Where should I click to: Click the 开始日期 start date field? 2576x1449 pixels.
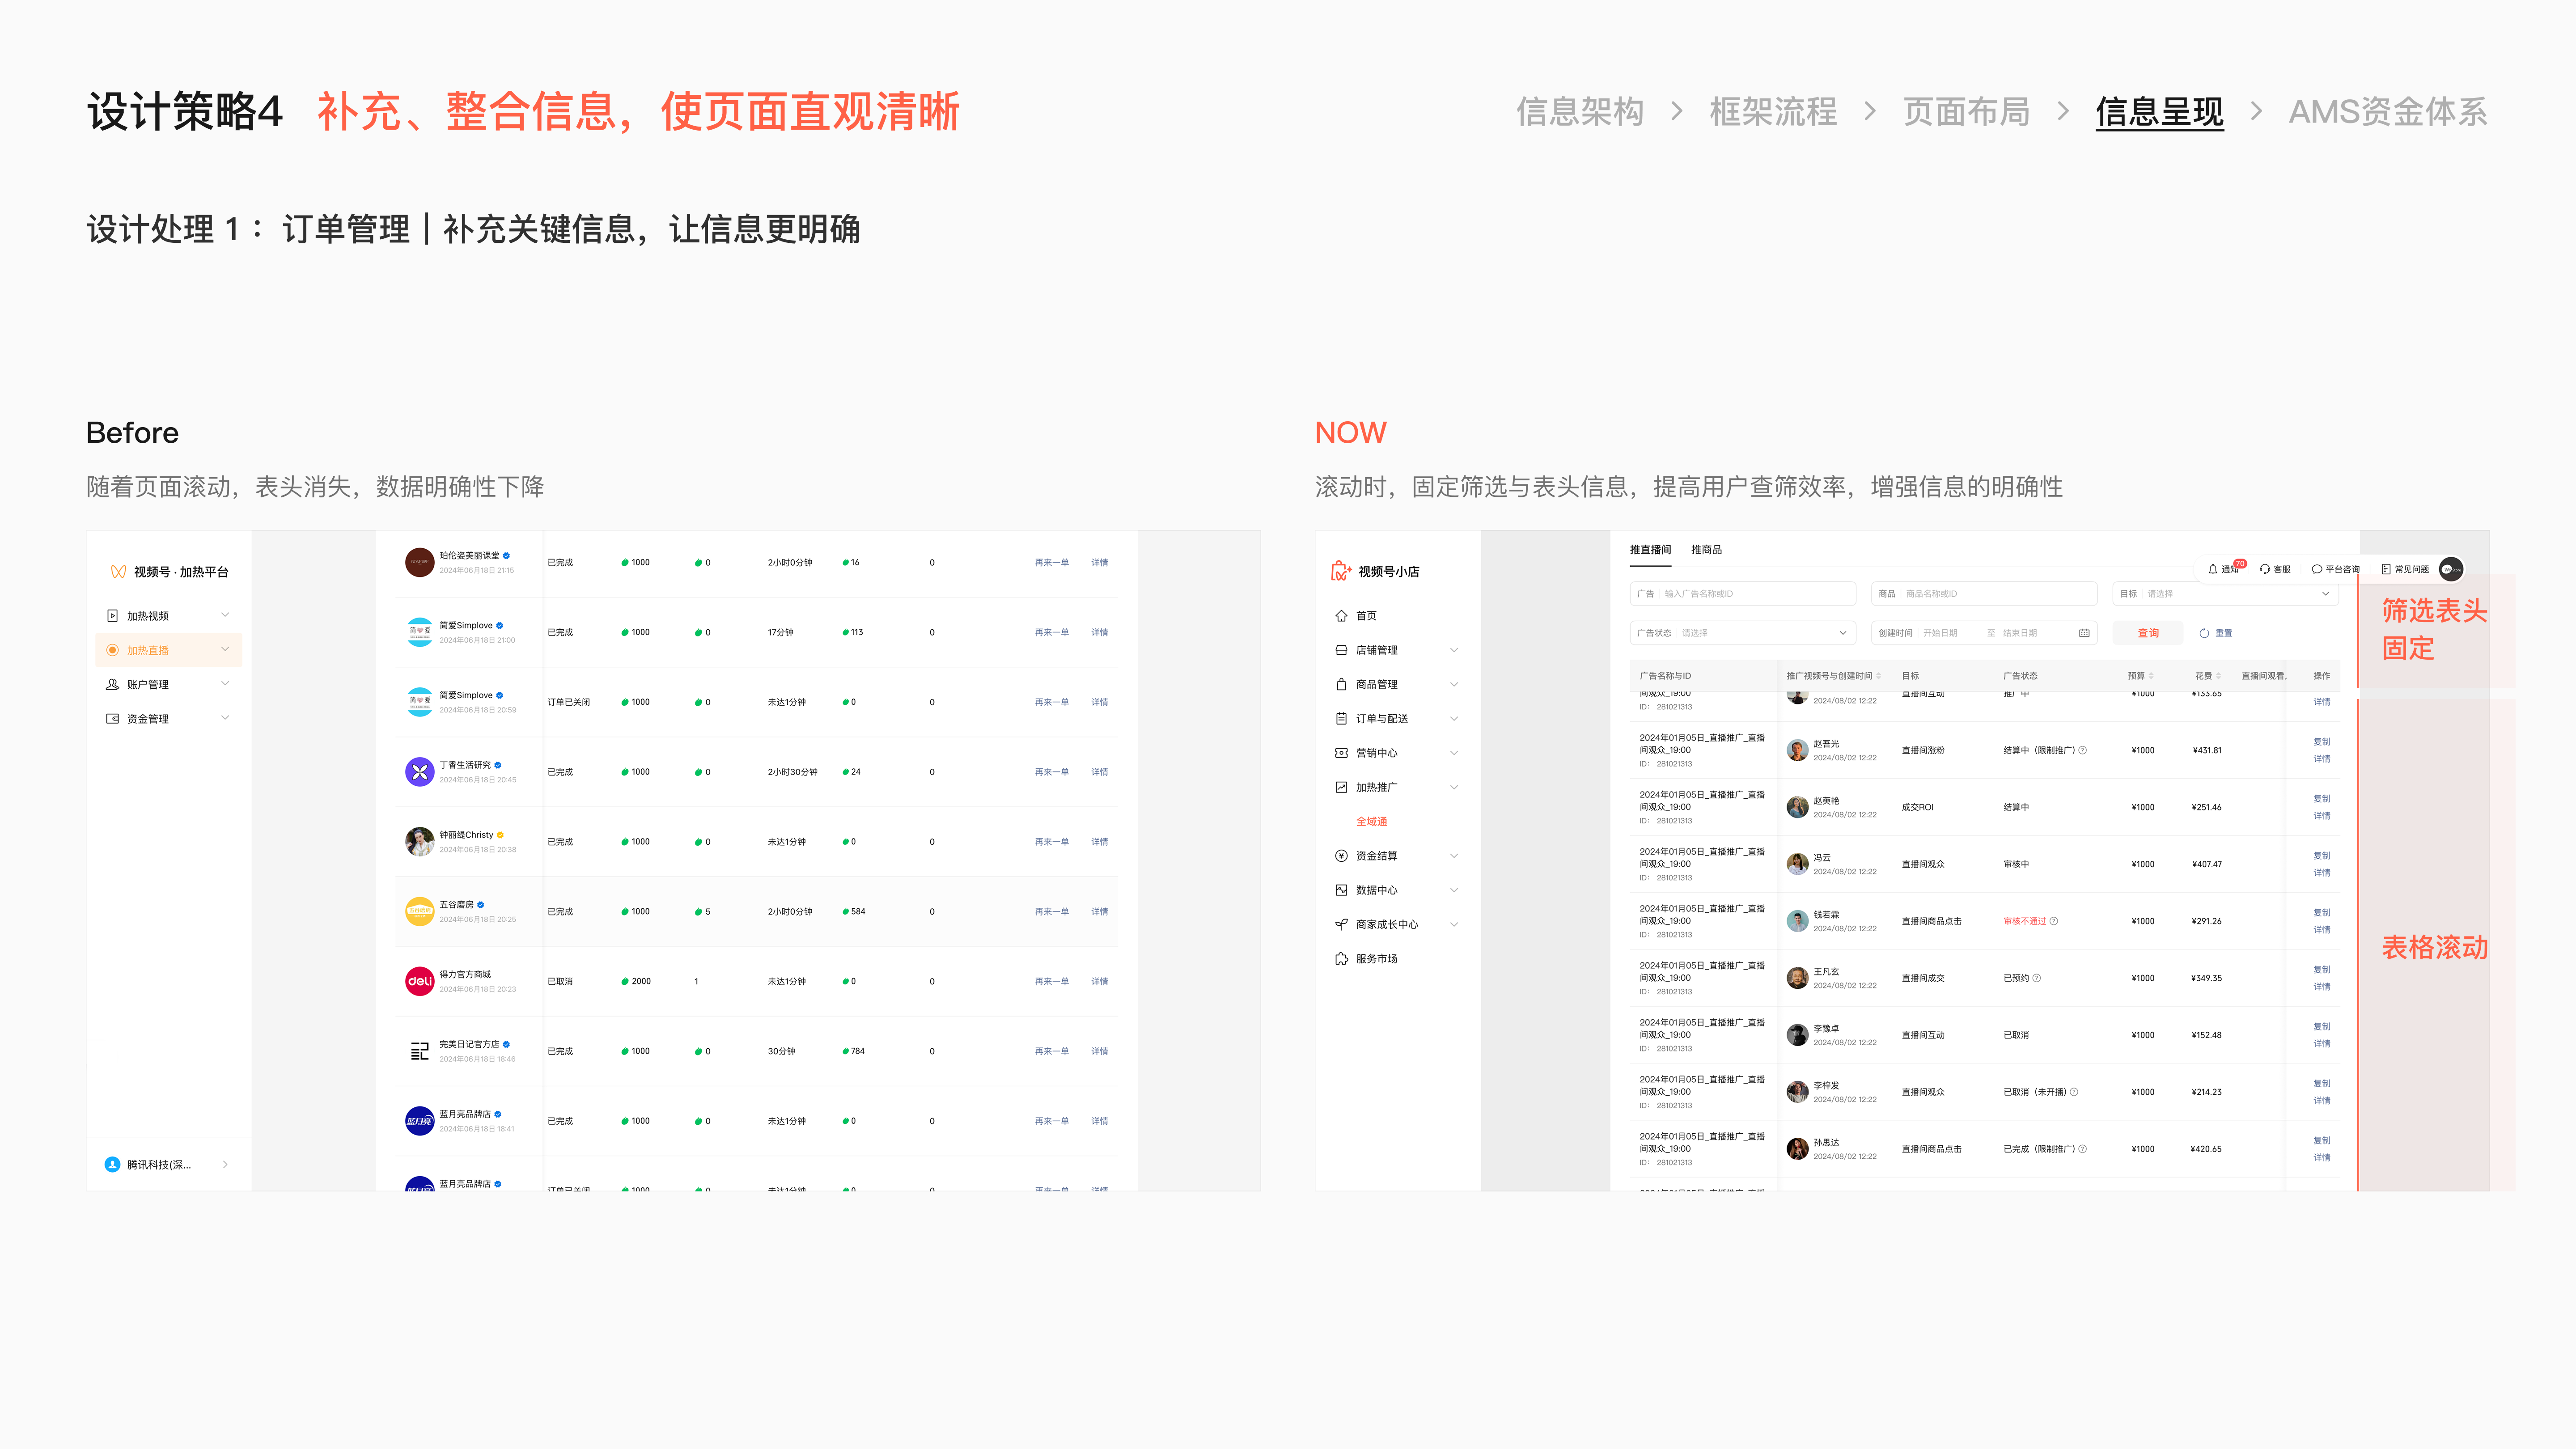pyautogui.click(x=1940, y=633)
